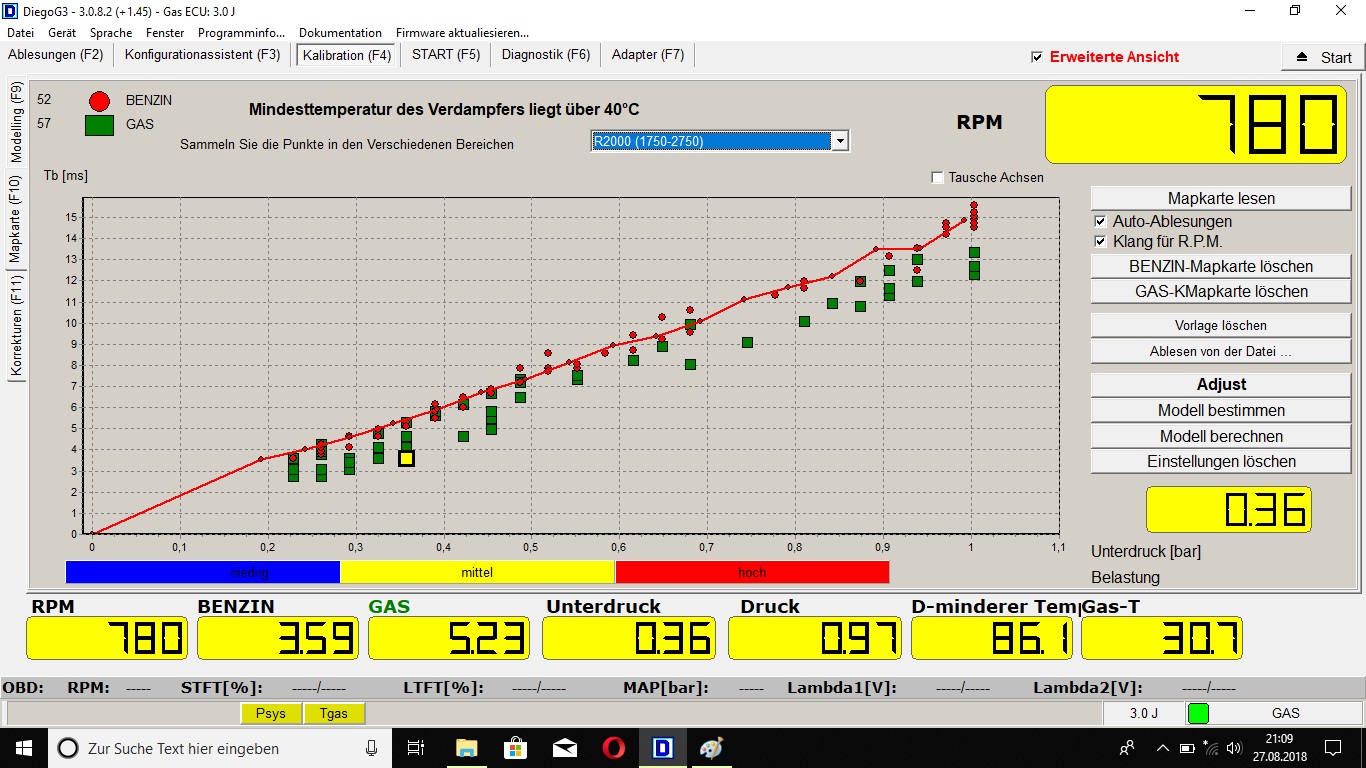Click the Psys status button
The image size is (1366, 768).
[271, 713]
